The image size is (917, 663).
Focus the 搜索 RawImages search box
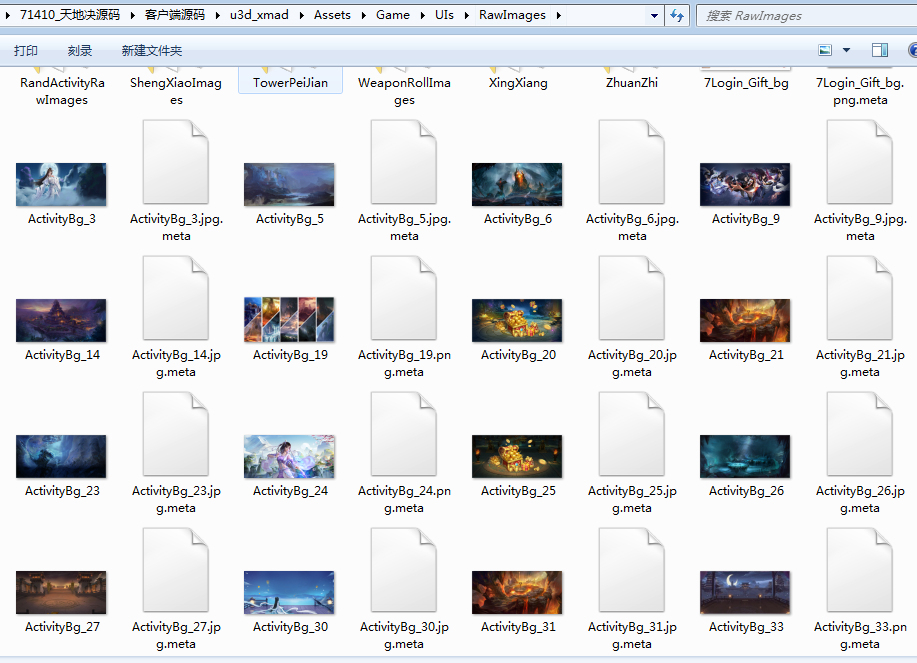[x=807, y=16]
